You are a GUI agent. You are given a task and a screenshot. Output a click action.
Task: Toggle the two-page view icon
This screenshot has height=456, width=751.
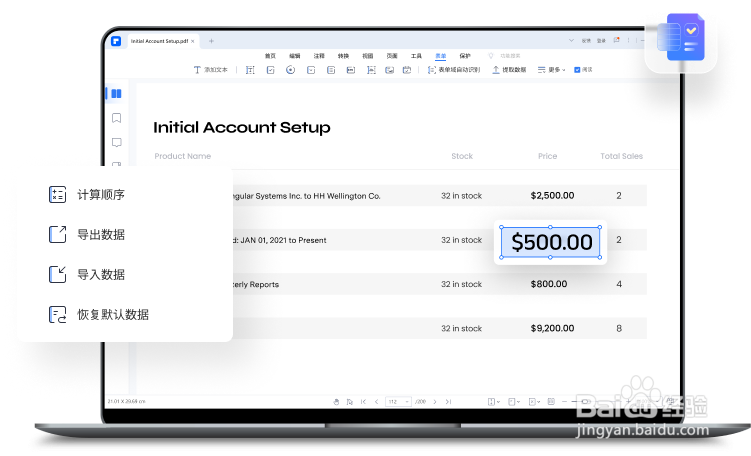(x=551, y=401)
